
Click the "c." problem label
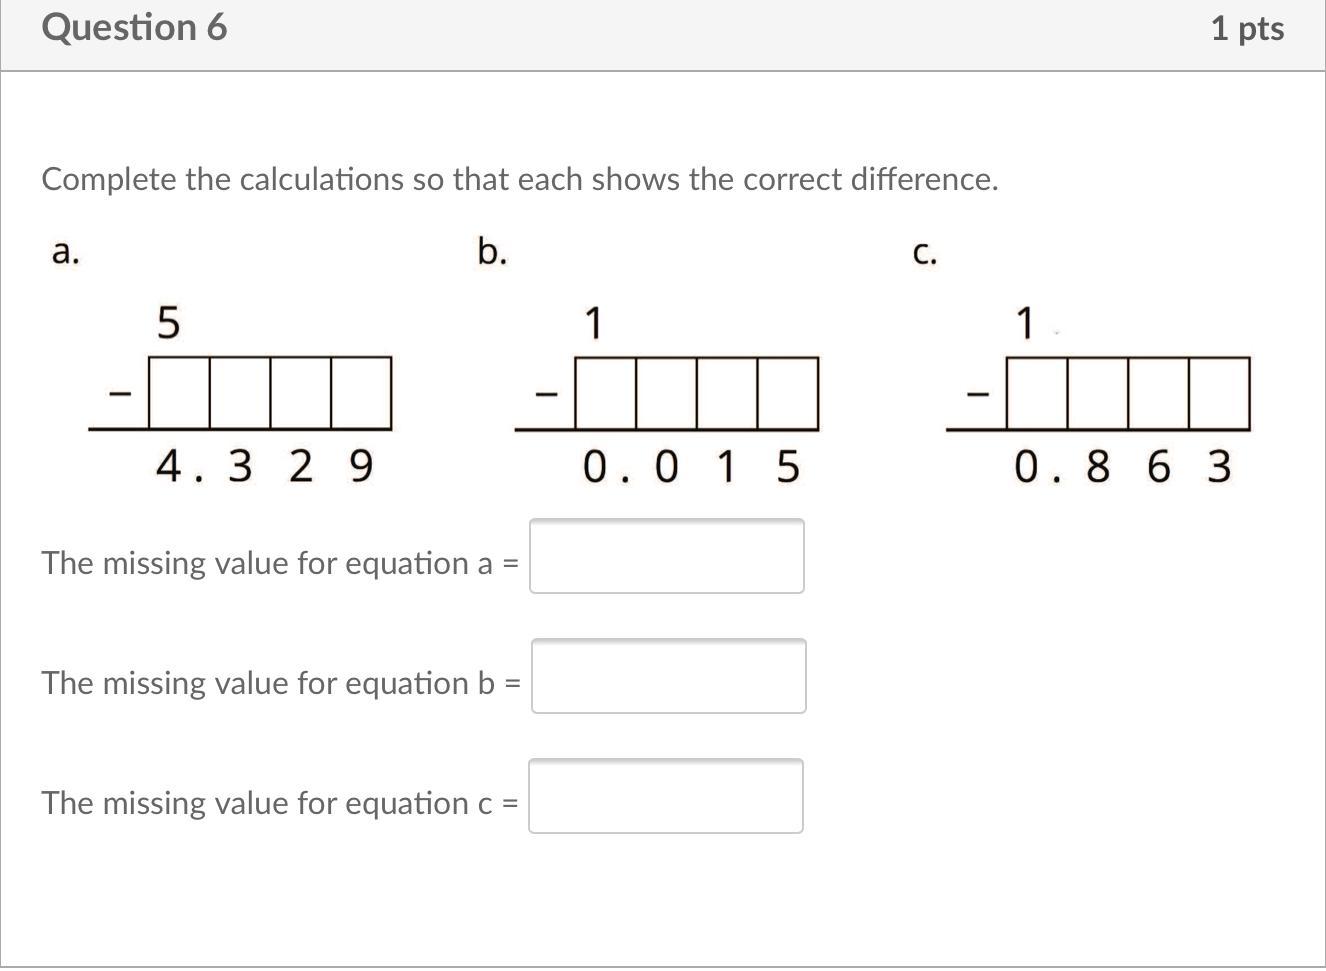pyautogui.click(x=925, y=253)
